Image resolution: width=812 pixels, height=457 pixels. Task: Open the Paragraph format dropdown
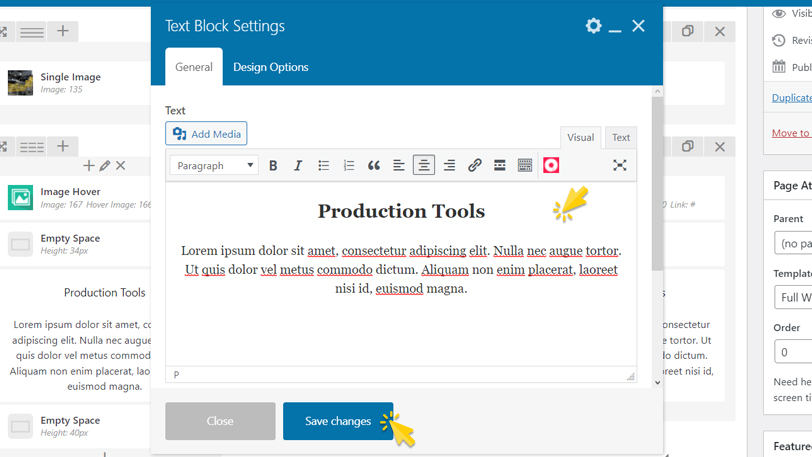(214, 166)
